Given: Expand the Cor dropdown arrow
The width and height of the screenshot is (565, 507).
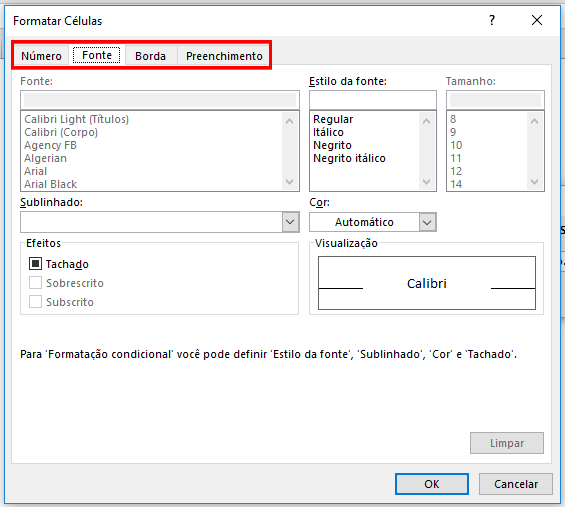Looking at the screenshot, I should [427, 222].
